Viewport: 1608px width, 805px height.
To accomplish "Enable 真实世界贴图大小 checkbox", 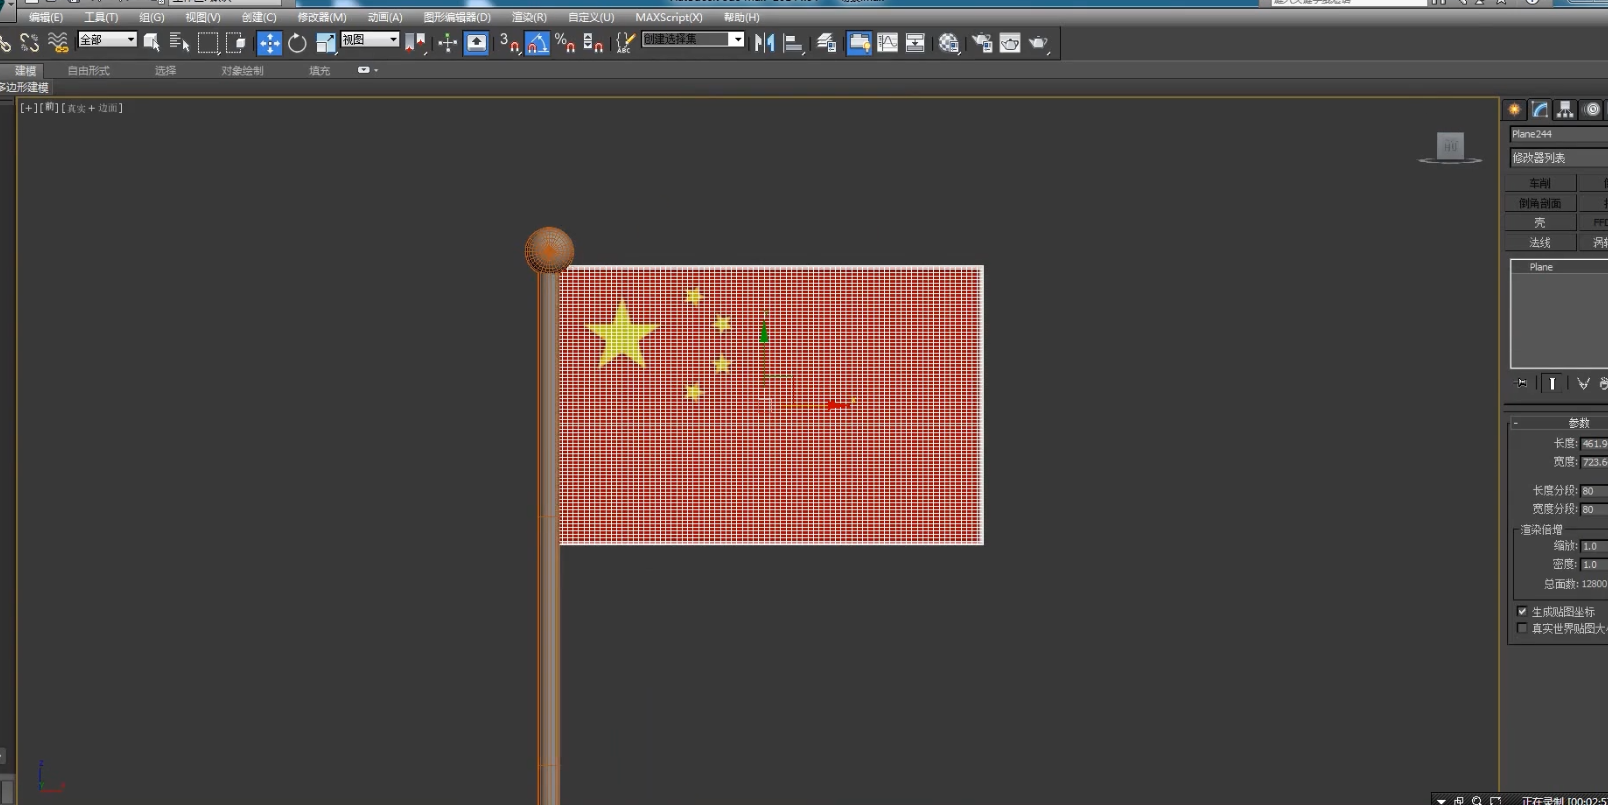I will 1522,628.
